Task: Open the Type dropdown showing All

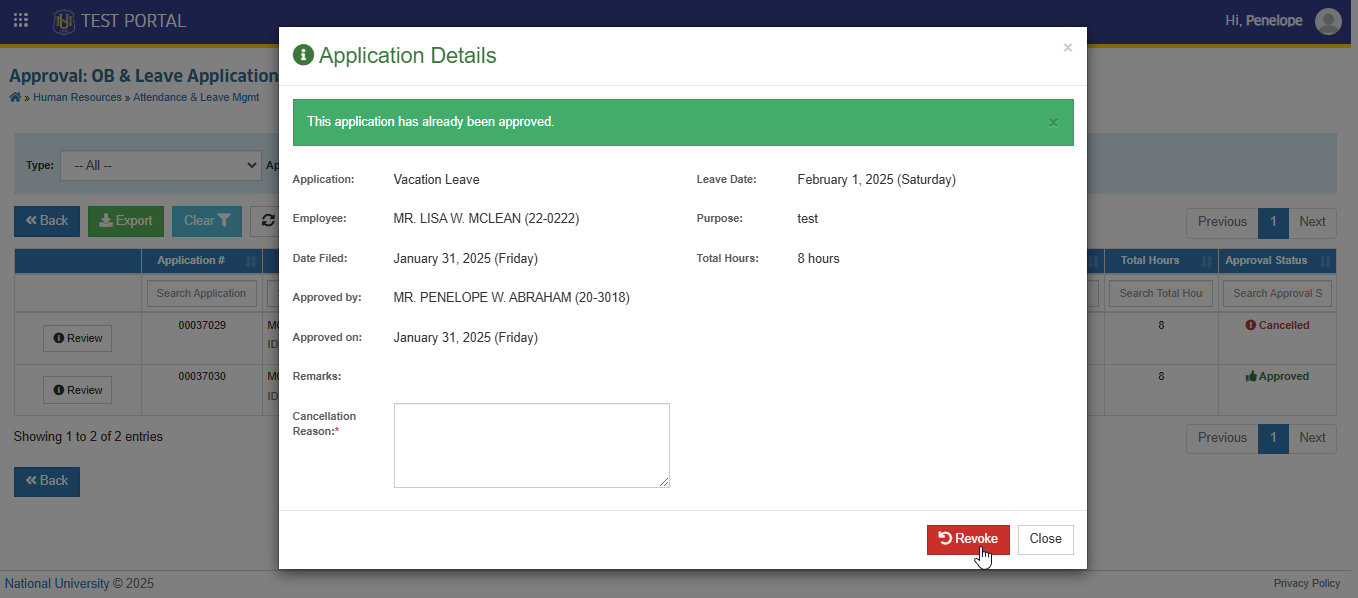Action: (x=160, y=166)
